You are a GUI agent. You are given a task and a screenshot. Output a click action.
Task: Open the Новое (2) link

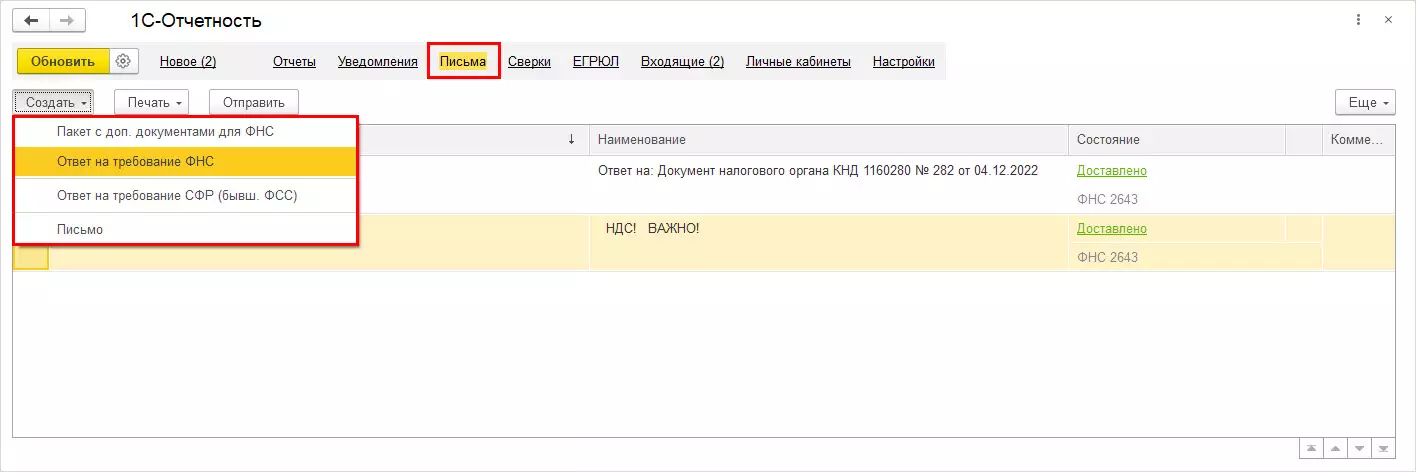pyautogui.click(x=188, y=62)
